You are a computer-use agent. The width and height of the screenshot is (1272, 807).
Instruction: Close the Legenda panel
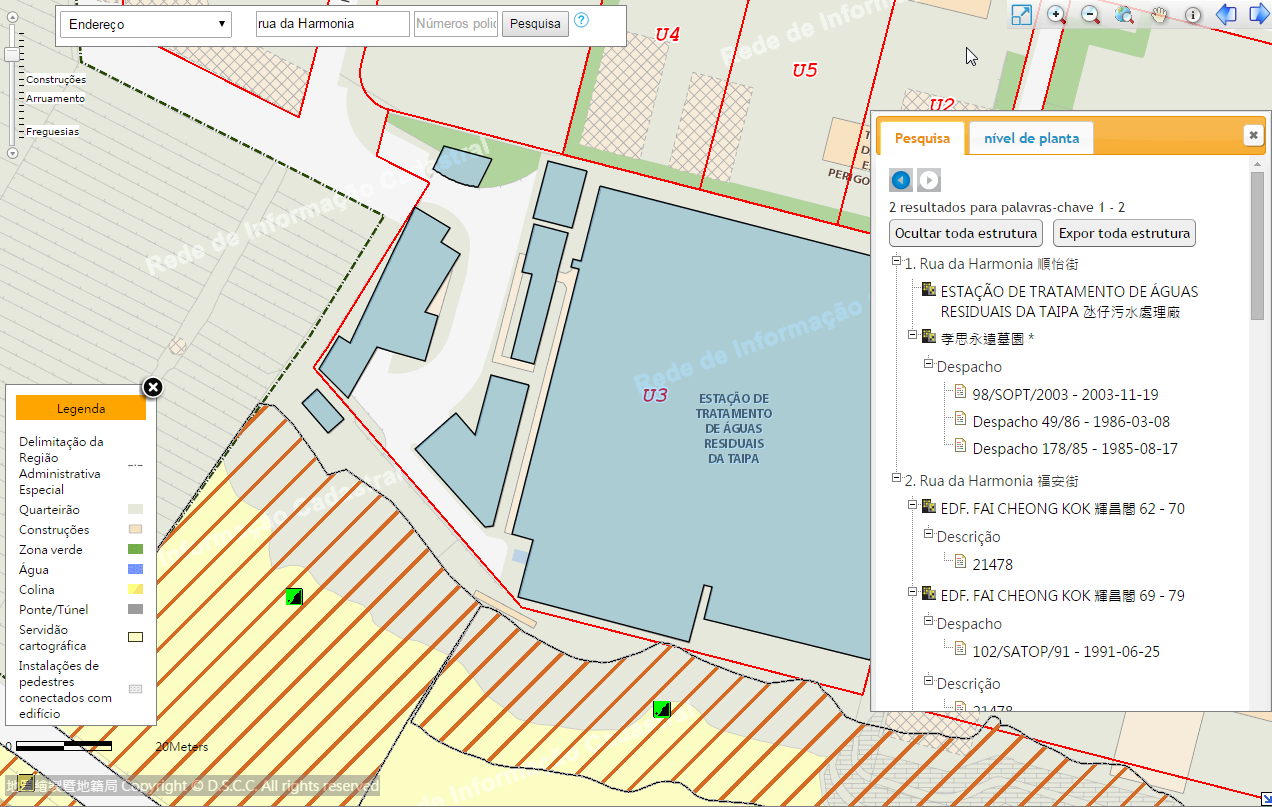click(x=152, y=388)
